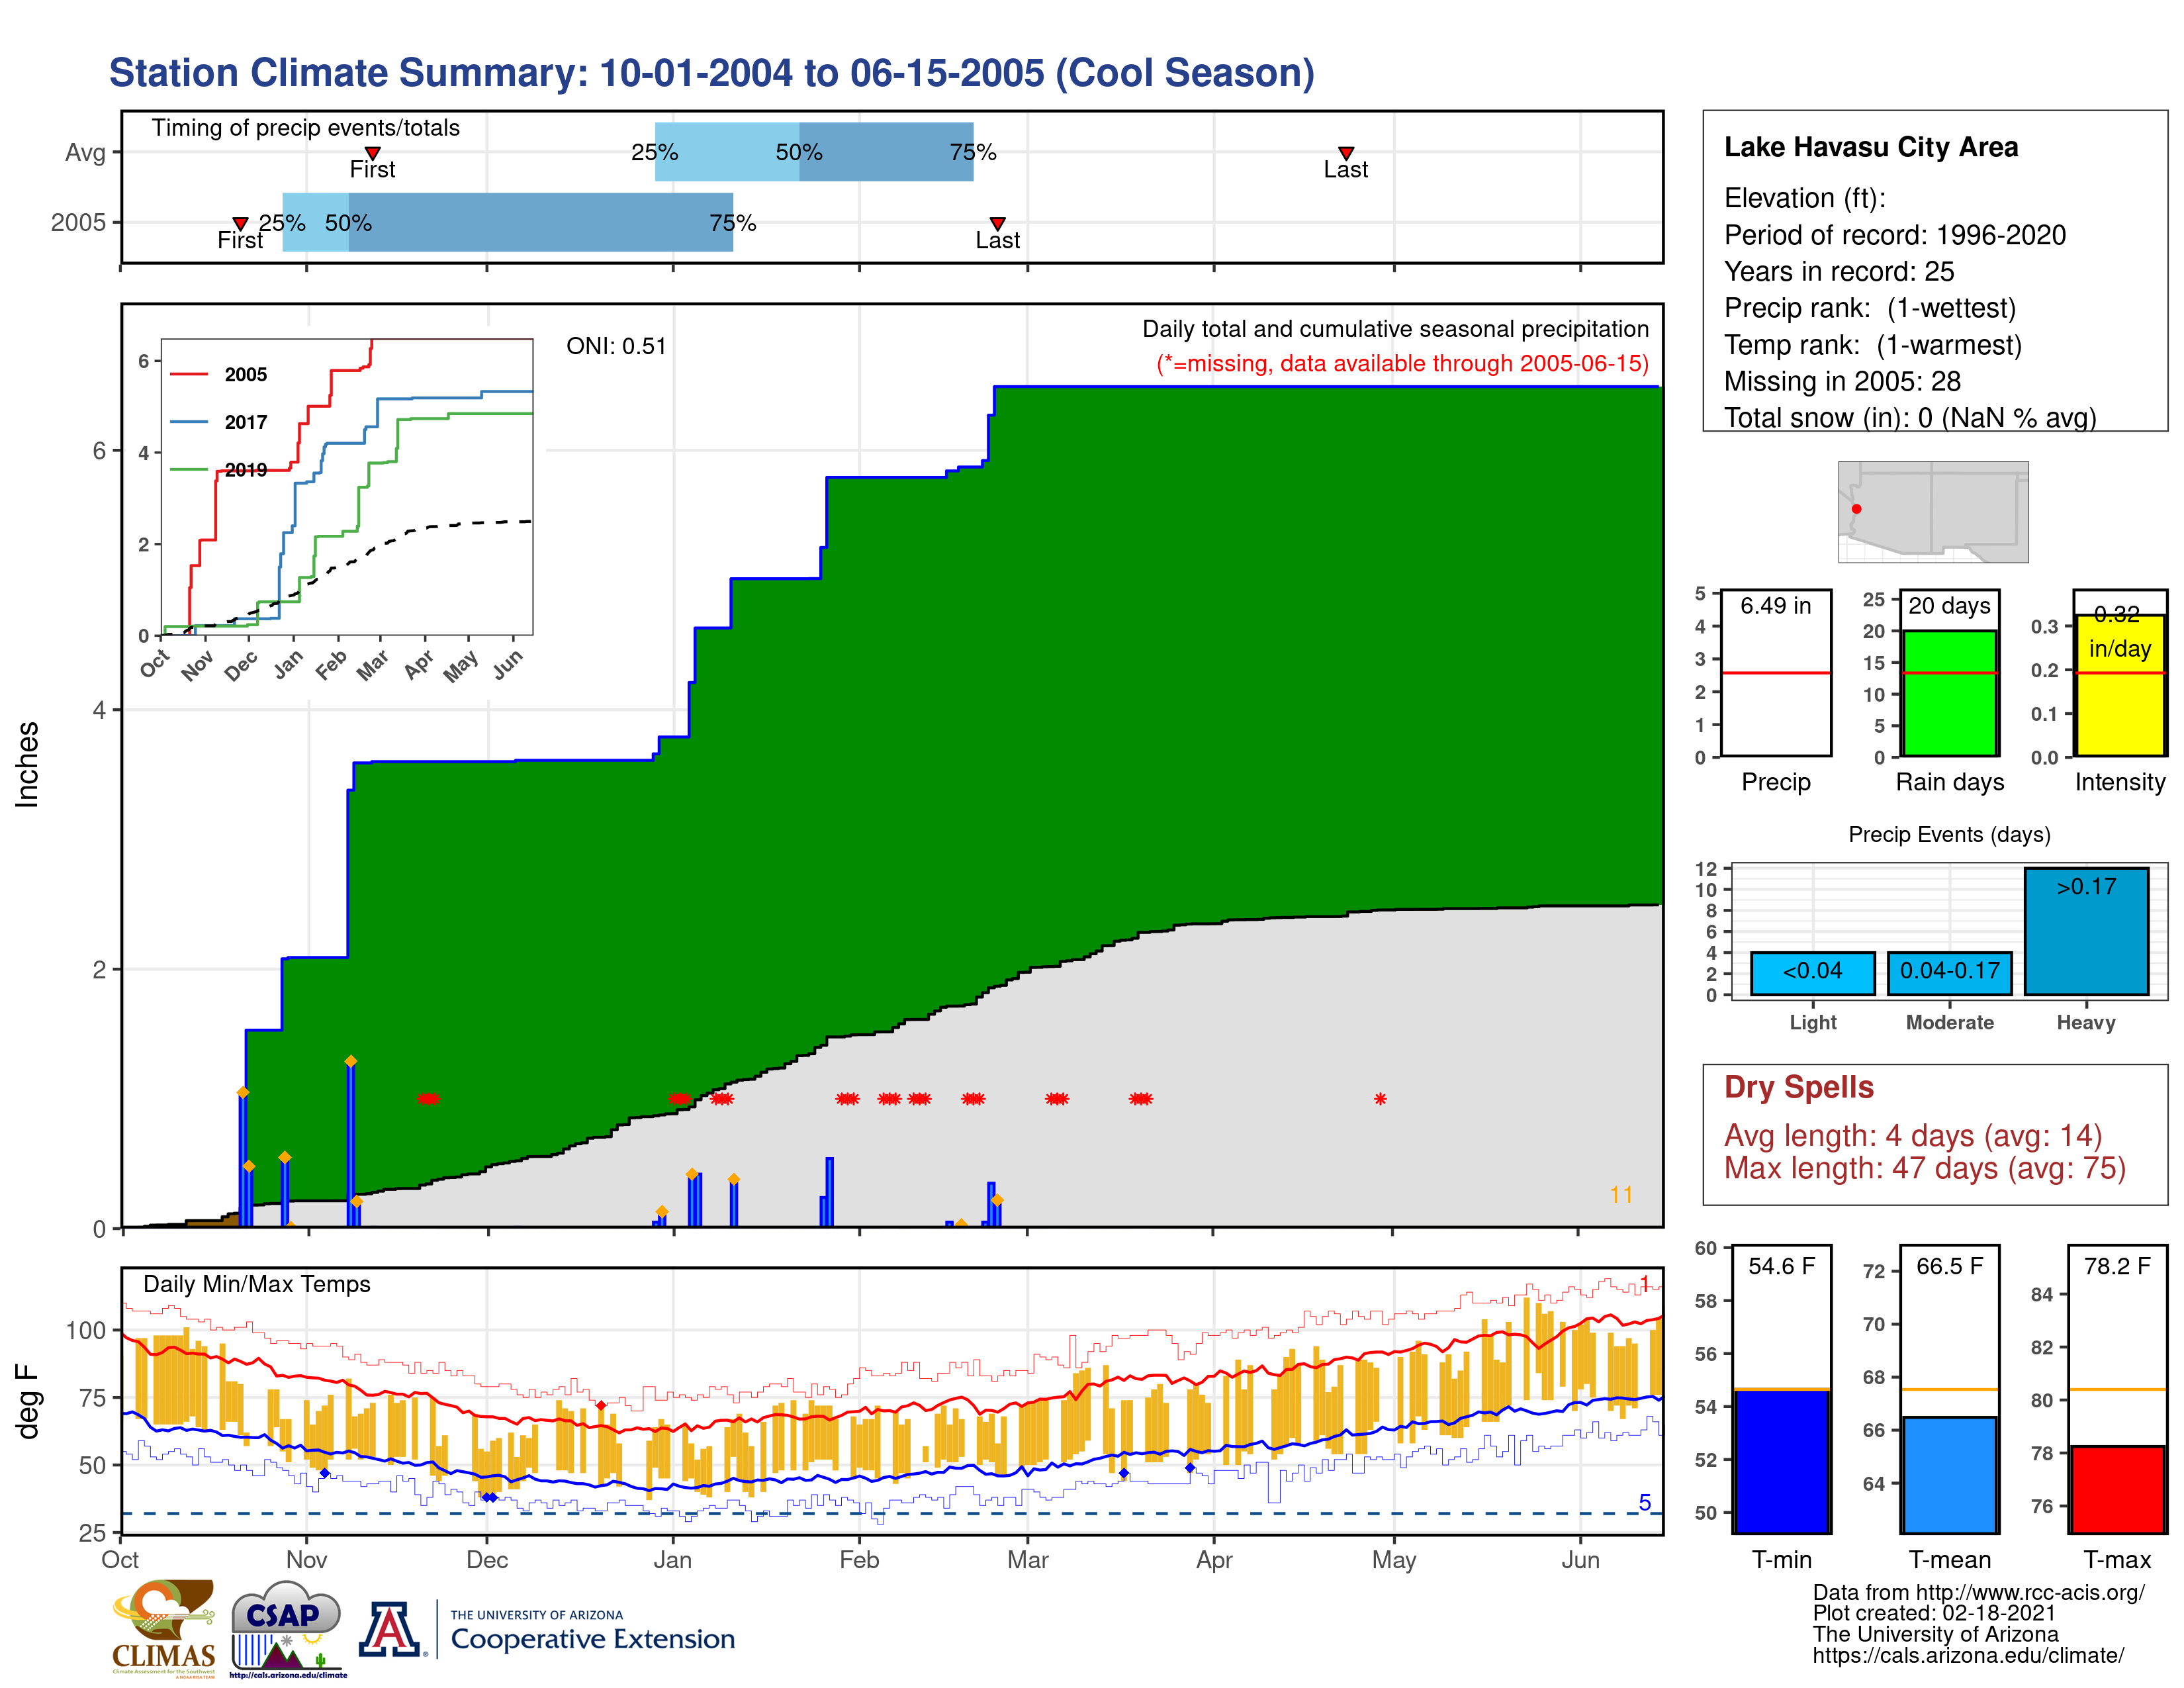Click the 54.6 F T-min value
The height and width of the screenshot is (1688, 2184).
tap(1781, 1266)
